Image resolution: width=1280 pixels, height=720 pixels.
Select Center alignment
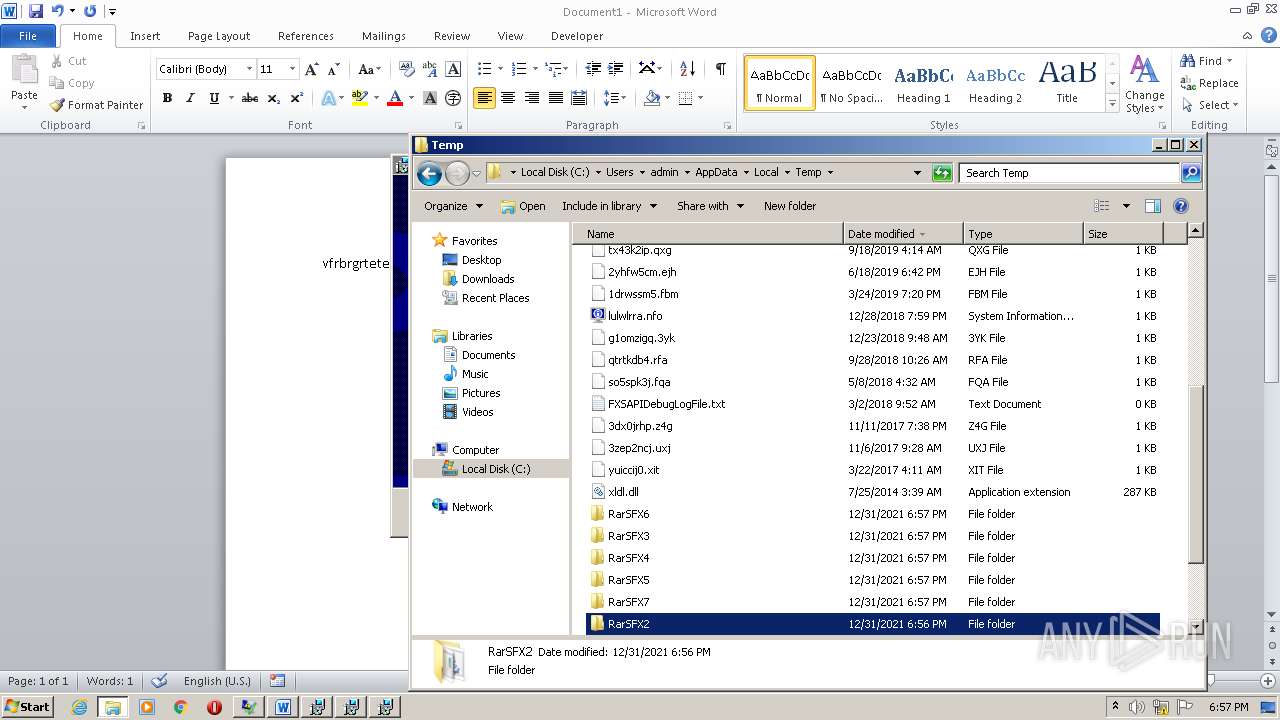point(508,98)
